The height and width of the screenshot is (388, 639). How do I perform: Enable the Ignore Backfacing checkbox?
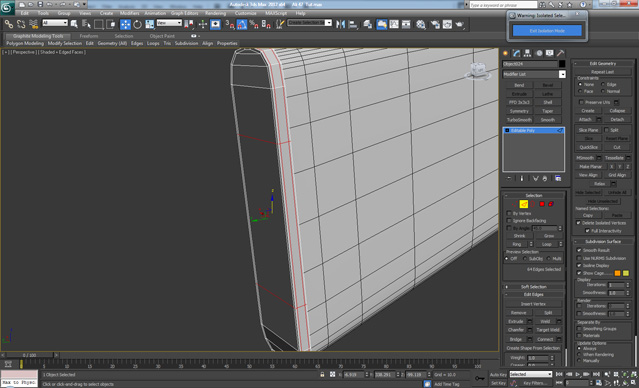pos(509,220)
